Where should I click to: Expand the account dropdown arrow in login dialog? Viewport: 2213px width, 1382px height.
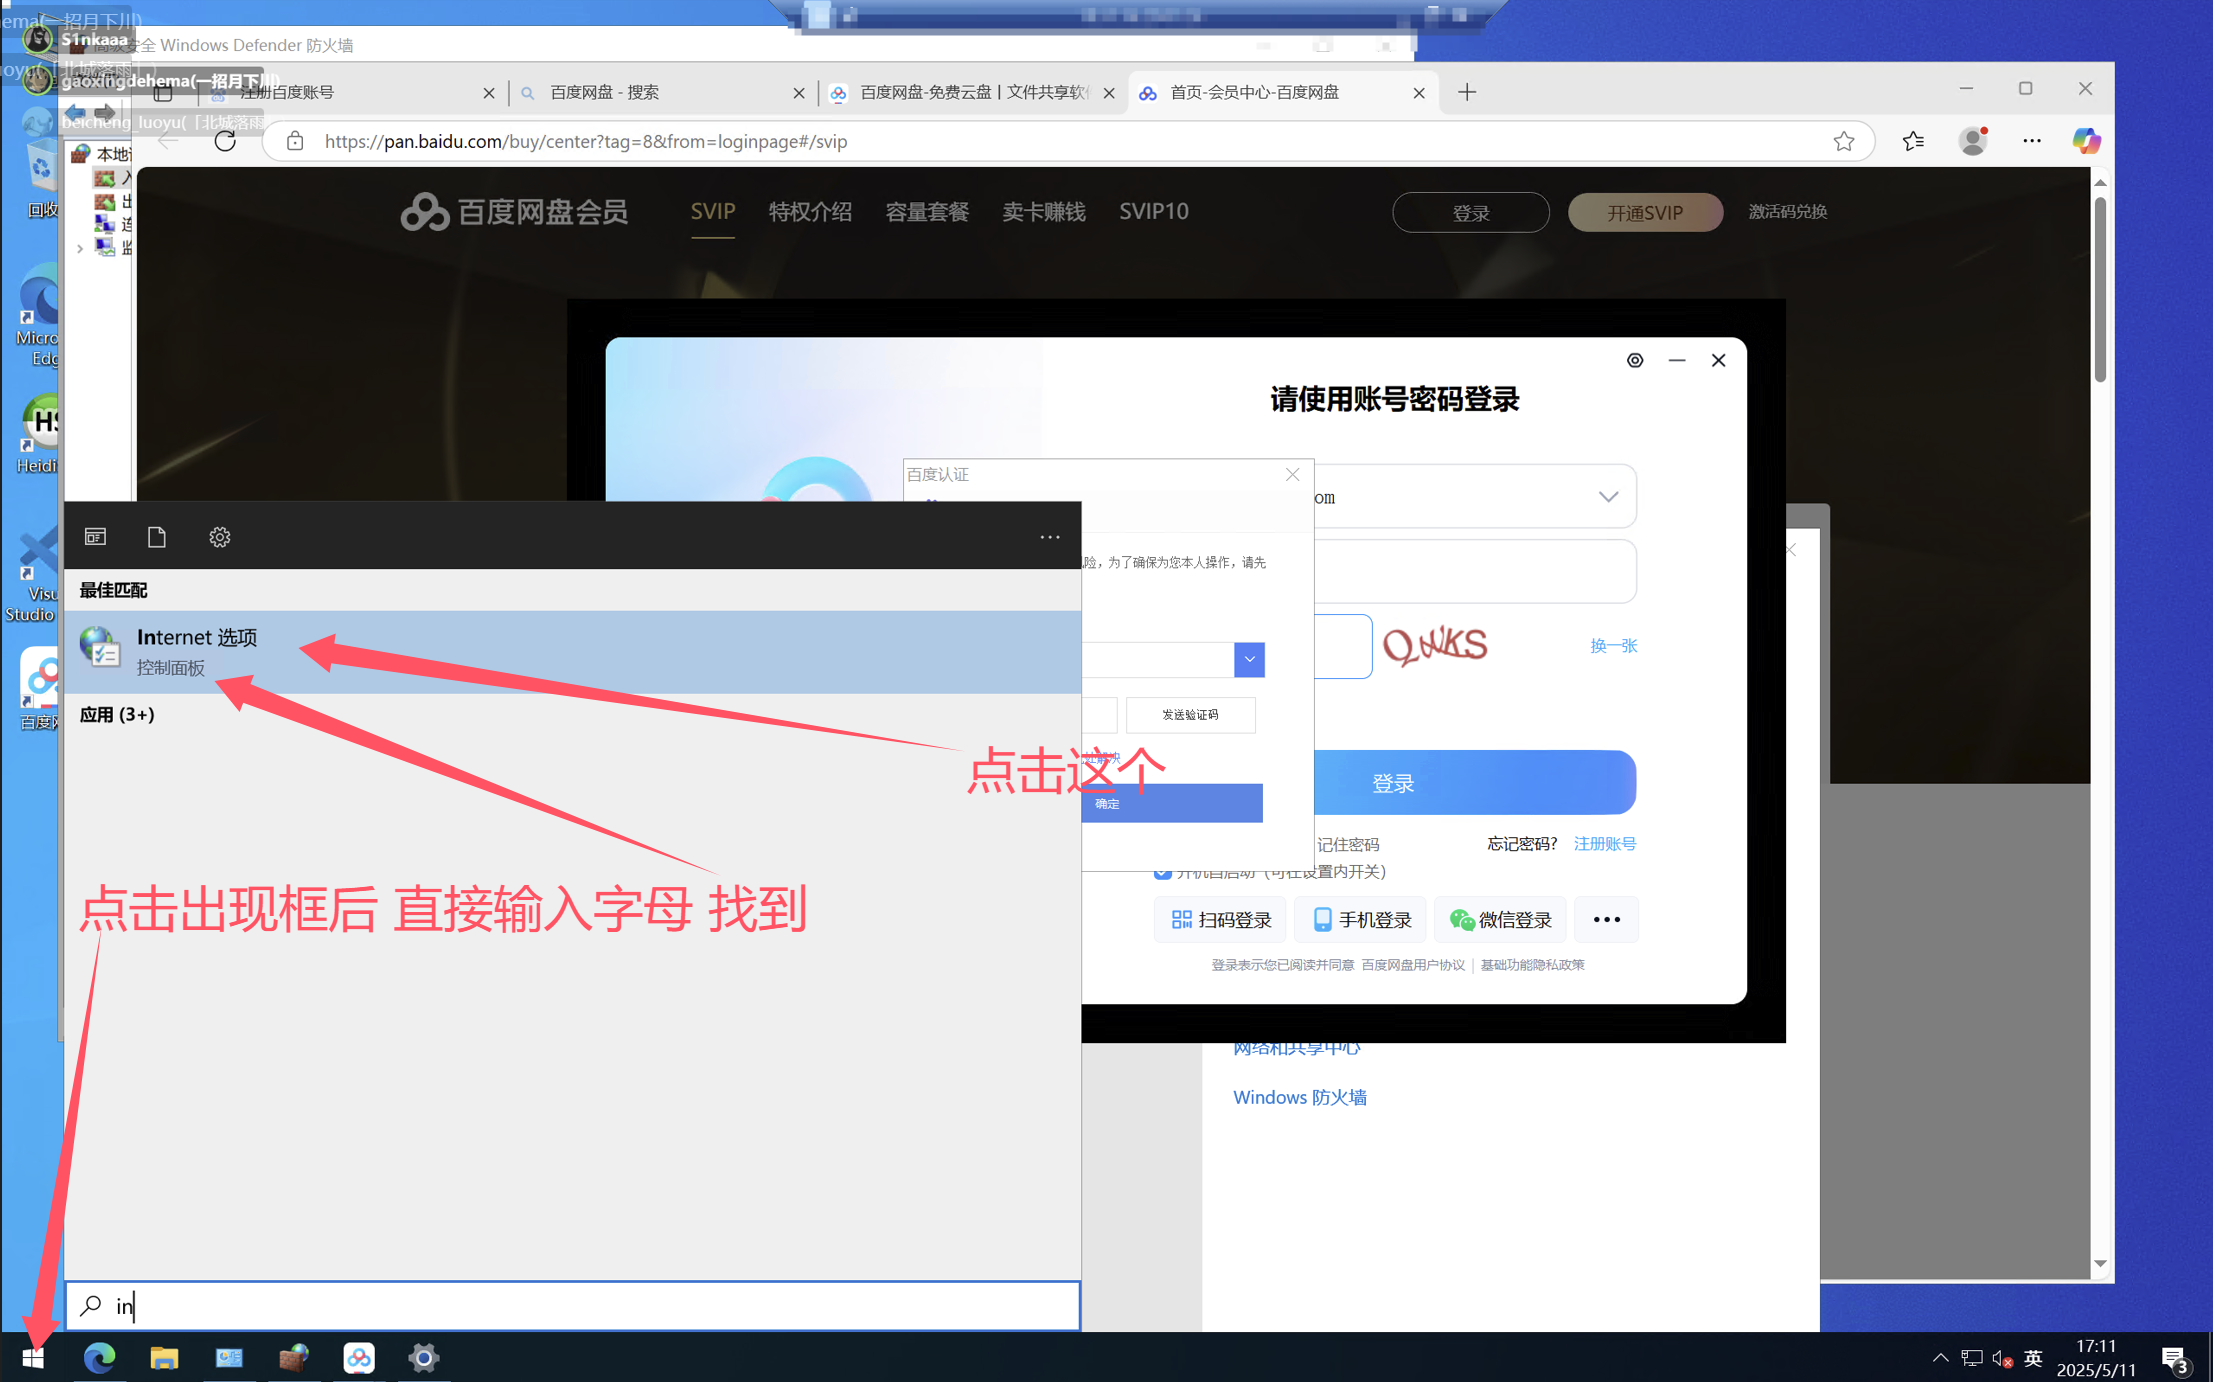tap(1608, 497)
